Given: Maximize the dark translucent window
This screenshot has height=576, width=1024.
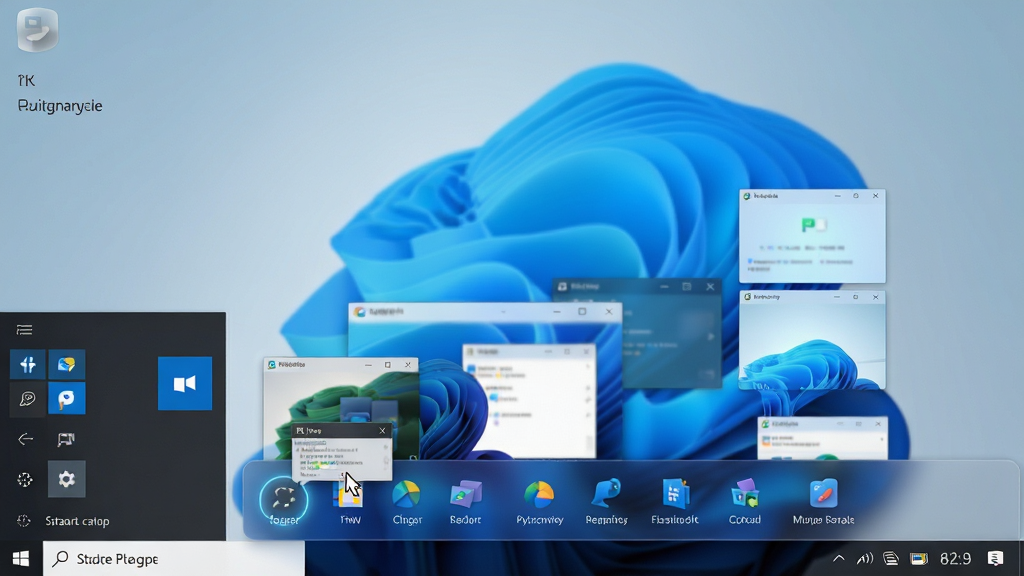Looking at the screenshot, I should 686,287.
